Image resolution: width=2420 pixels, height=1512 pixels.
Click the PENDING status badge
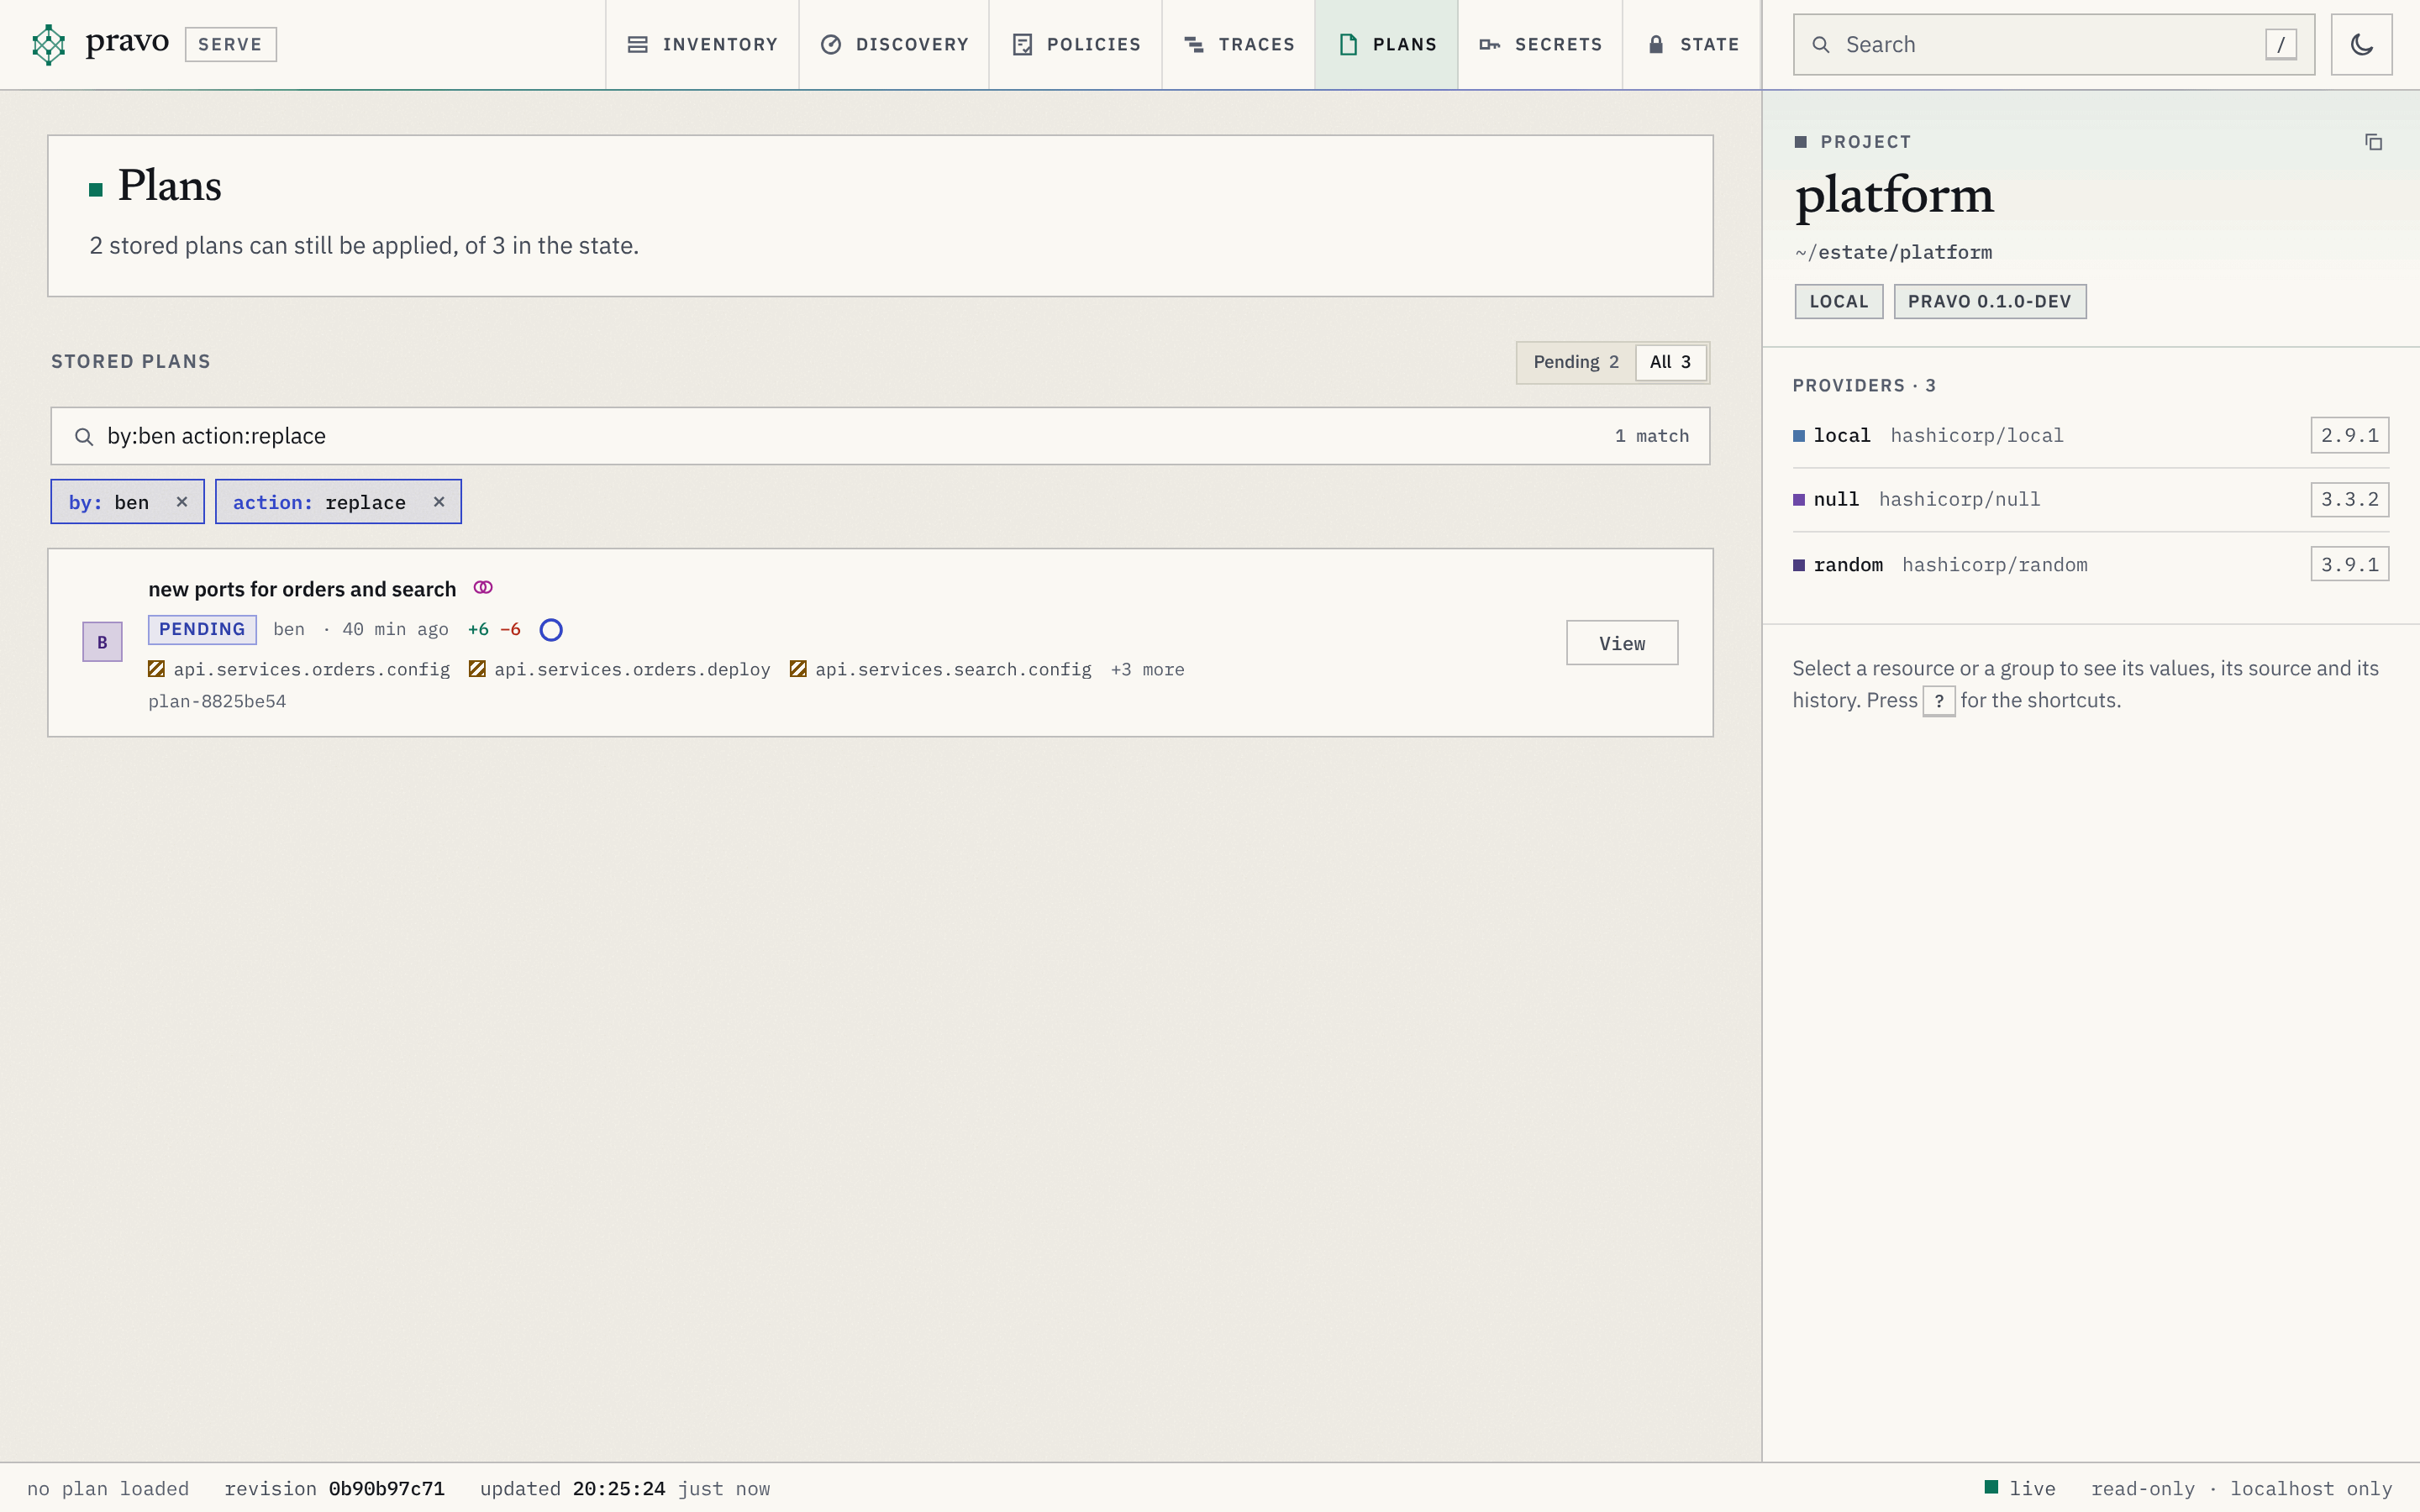(x=202, y=629)
